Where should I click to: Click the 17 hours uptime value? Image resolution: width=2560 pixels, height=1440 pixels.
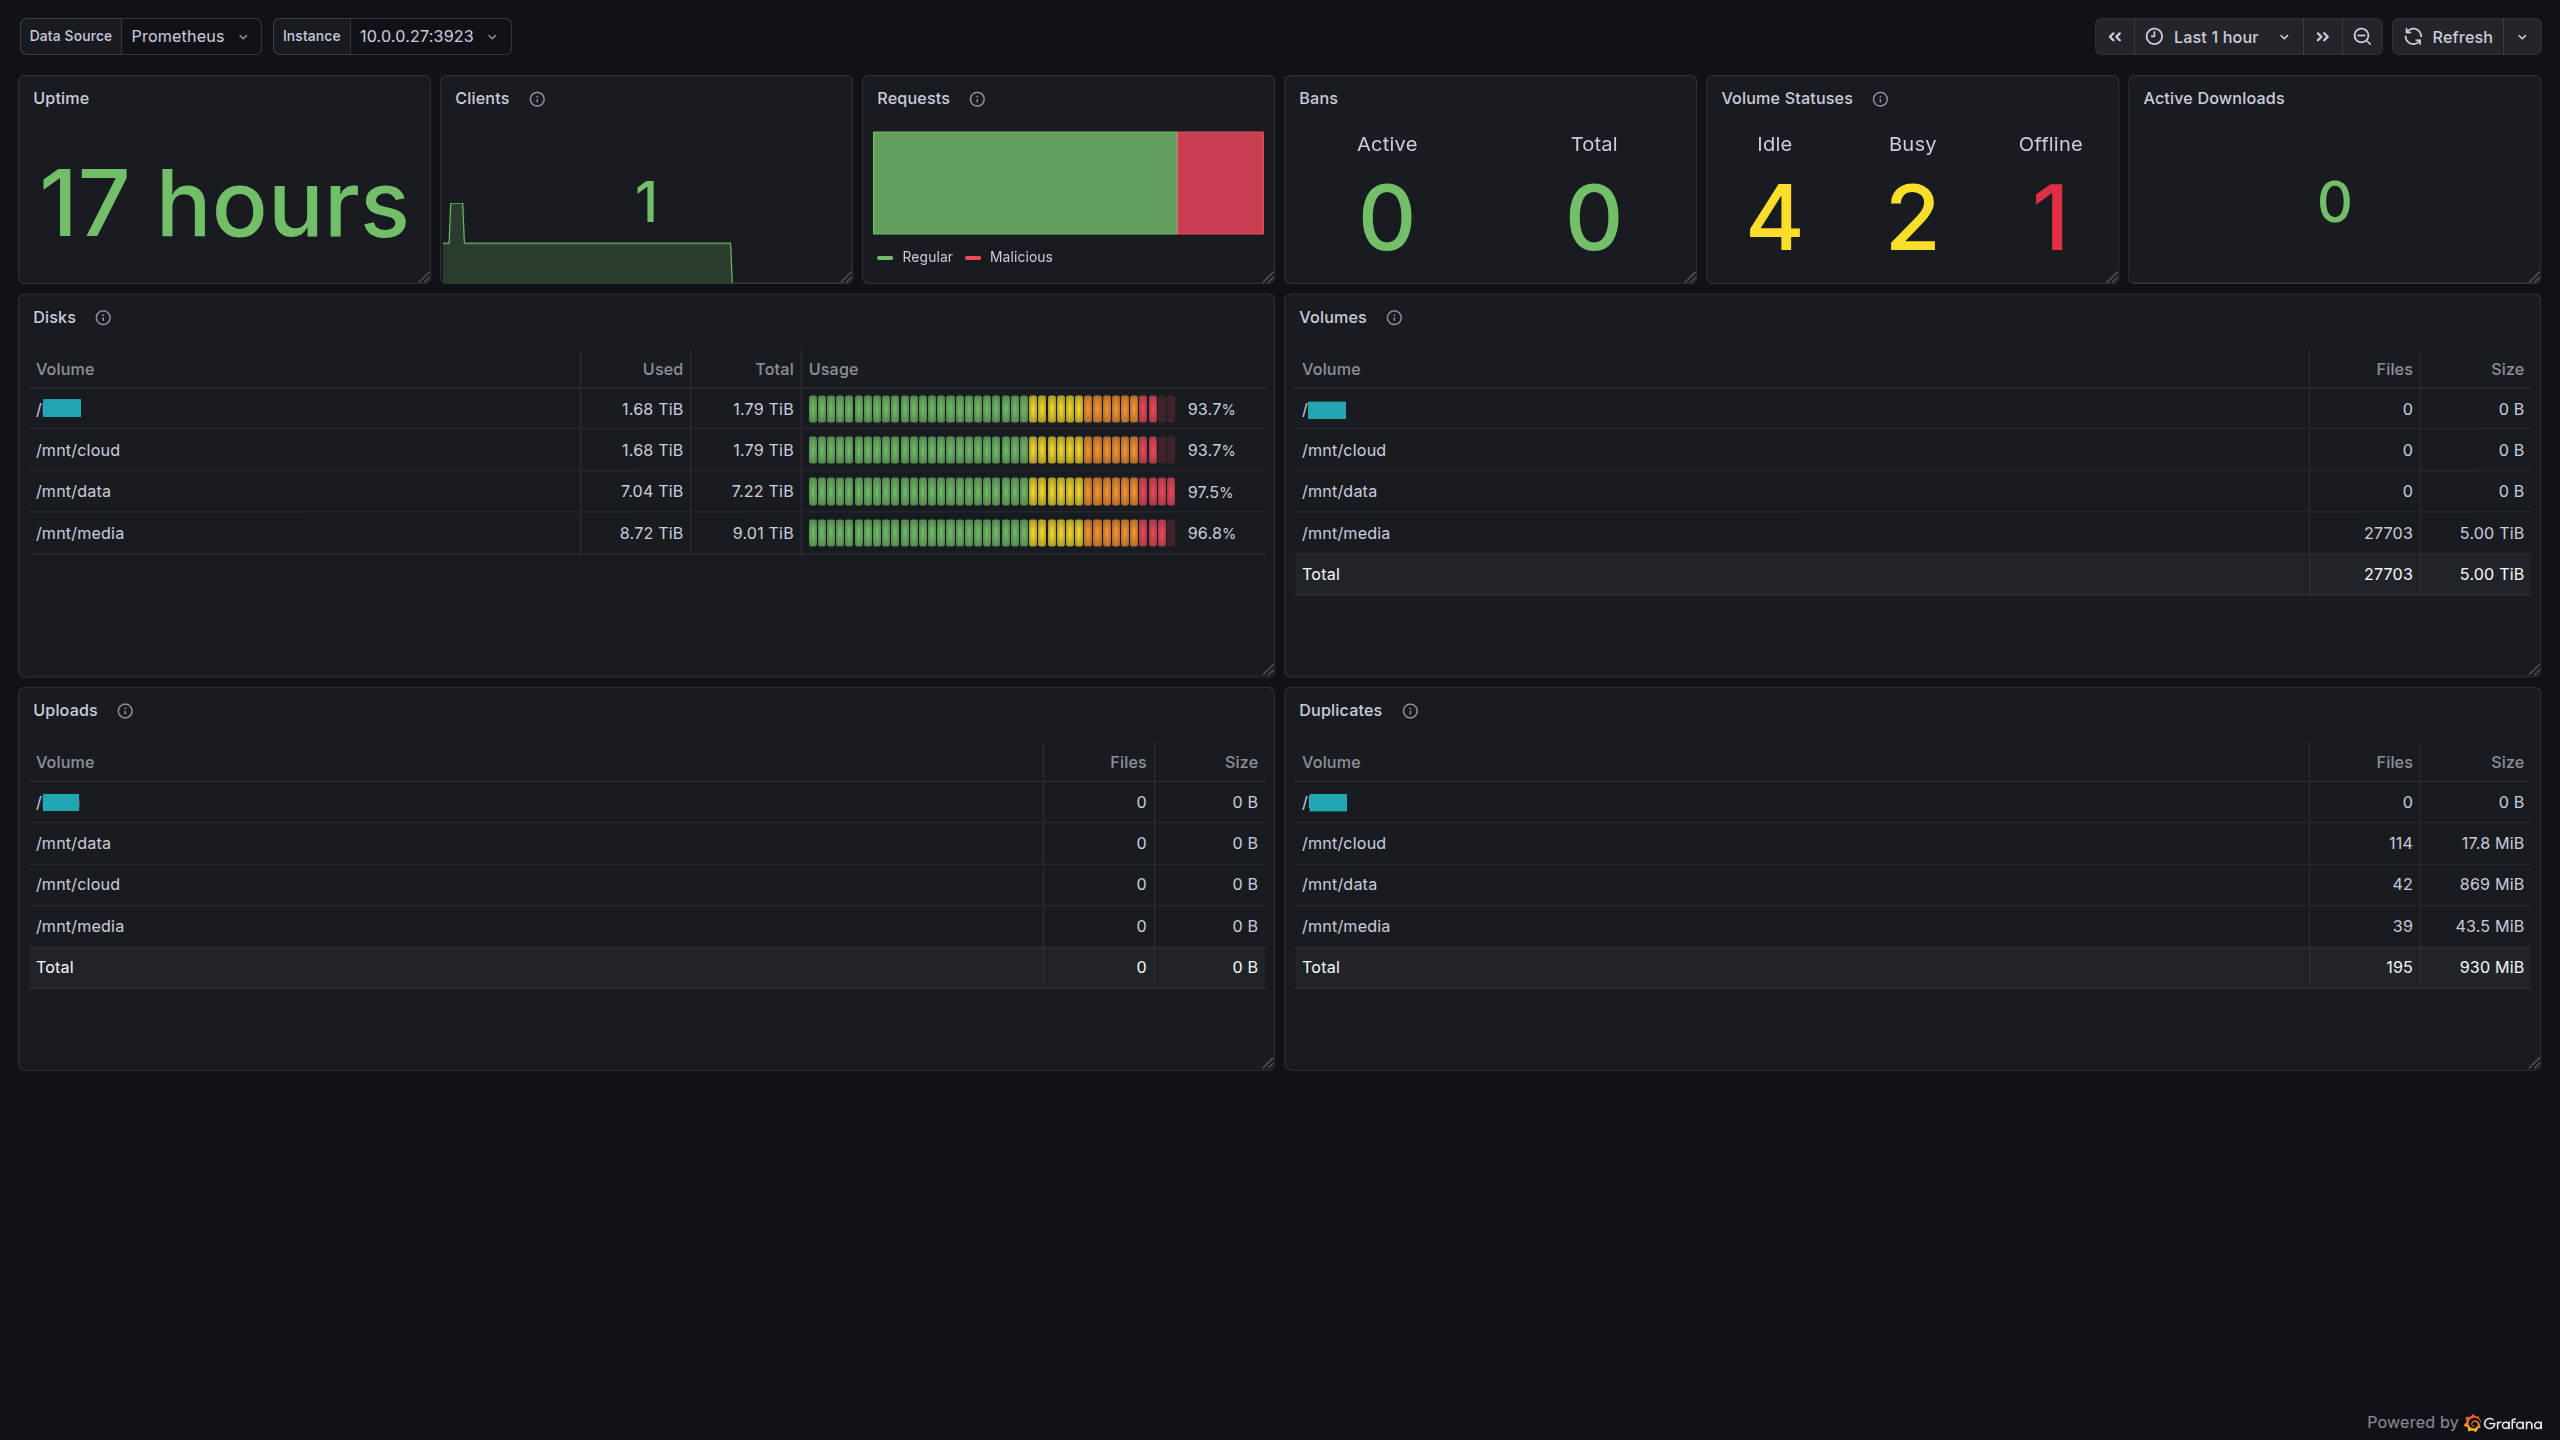pyautogui.click(x=224, y=205)
